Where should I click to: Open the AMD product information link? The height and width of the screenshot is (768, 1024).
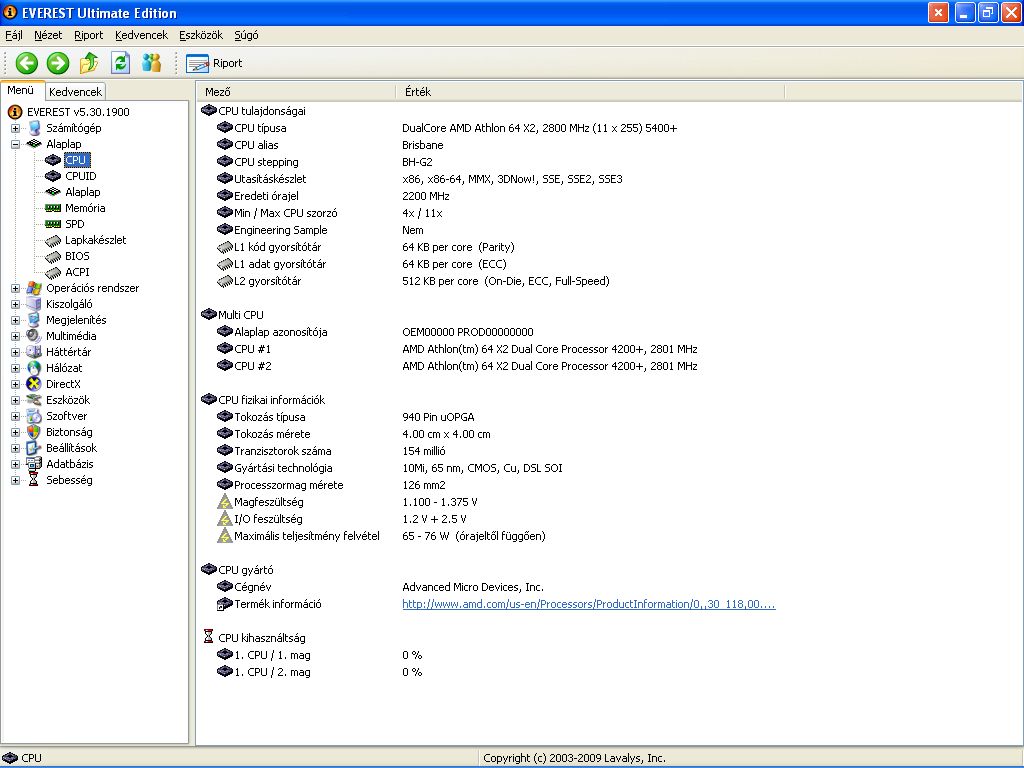point(588,604)
